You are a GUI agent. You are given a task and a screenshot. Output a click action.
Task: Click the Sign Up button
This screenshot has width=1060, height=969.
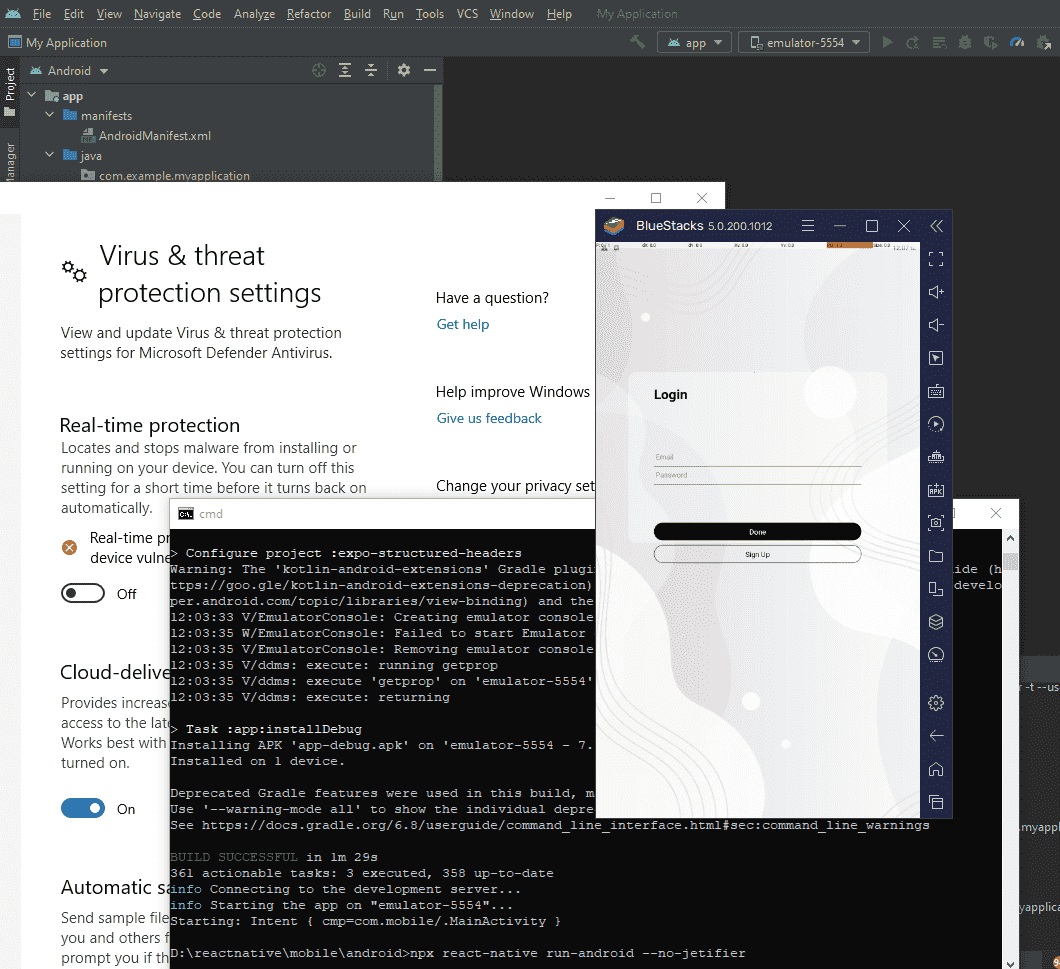coord(757,554)
